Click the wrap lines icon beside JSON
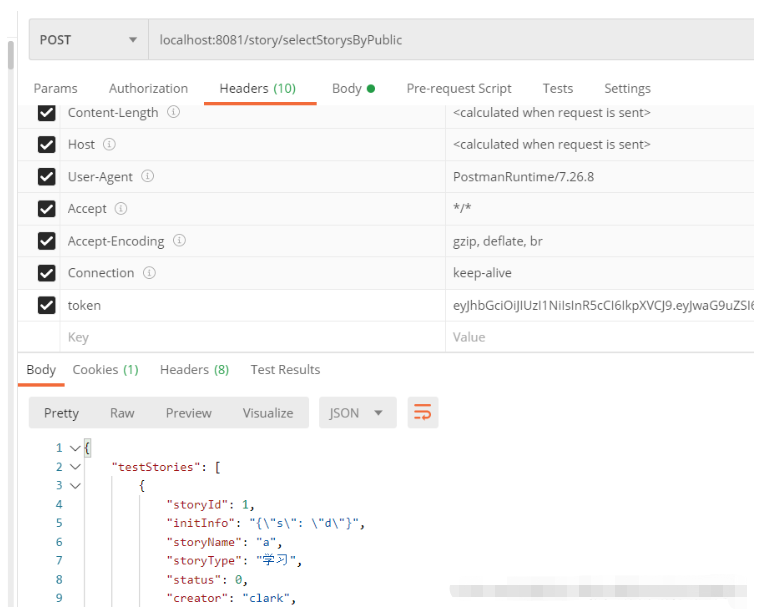Screen dimensions: 766x610 [423, 413]
